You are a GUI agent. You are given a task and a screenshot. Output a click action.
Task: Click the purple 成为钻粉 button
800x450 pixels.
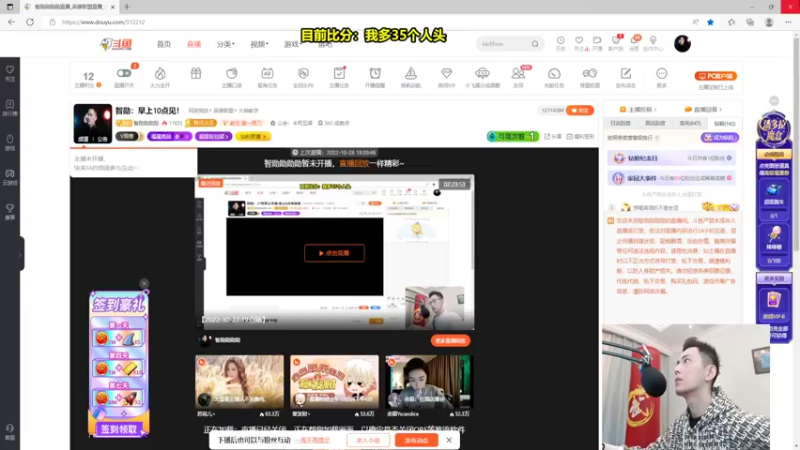tap(719, 137)
